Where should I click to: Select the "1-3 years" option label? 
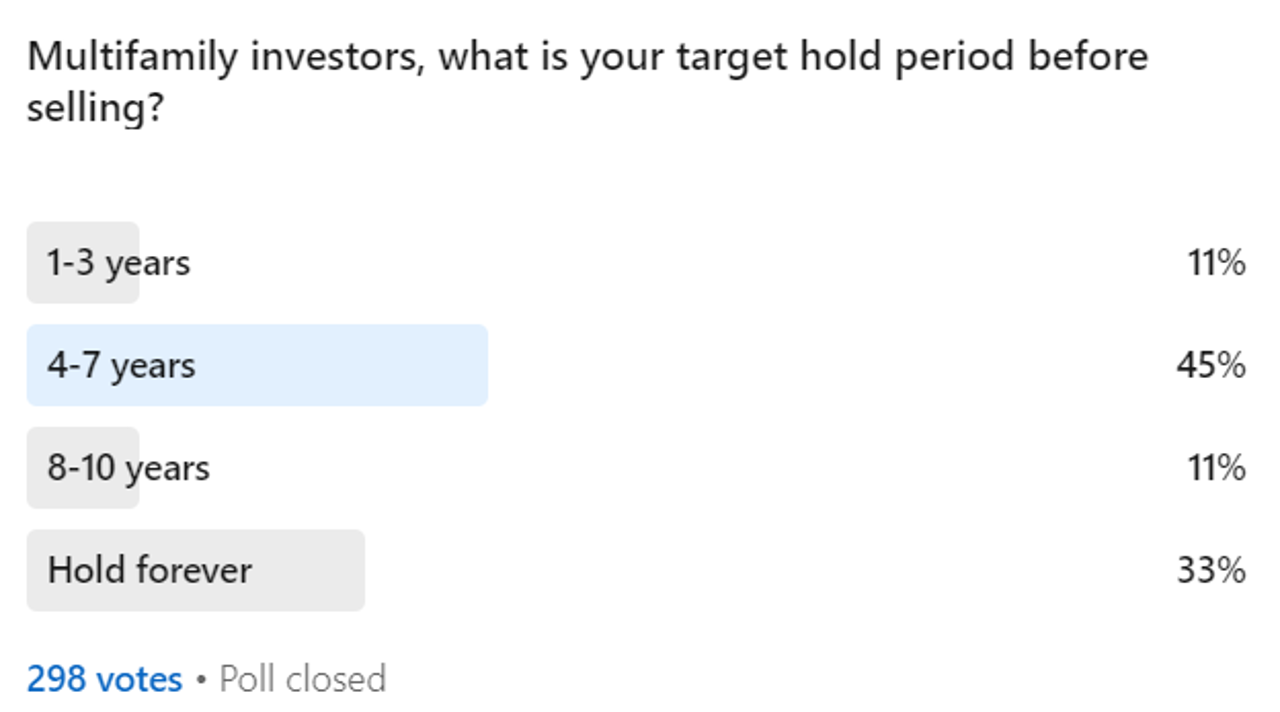(x=118, y=263)
